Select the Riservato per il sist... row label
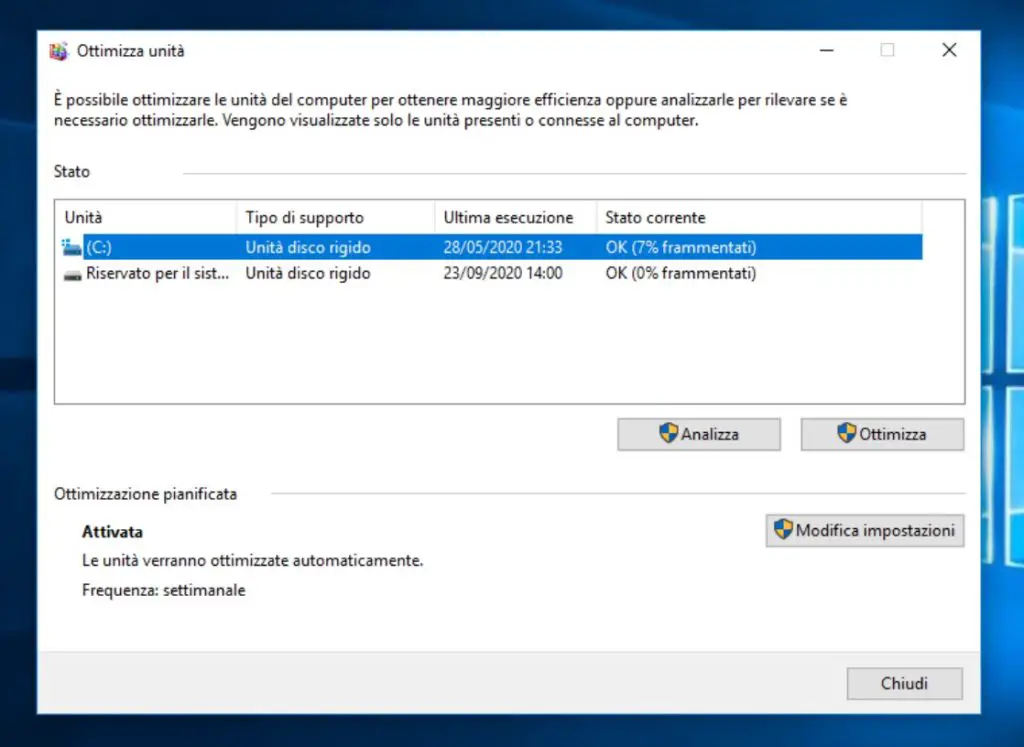This screenshot has height=747, width=1024. click(x=157, y=274)
